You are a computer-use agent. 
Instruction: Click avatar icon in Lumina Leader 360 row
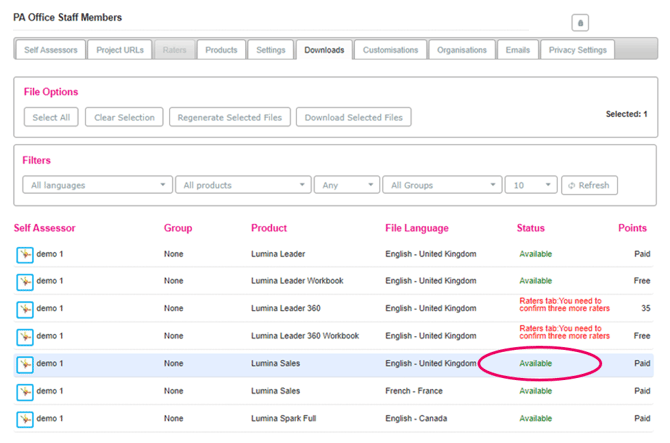pyautogui.click(x=25, y=309)
